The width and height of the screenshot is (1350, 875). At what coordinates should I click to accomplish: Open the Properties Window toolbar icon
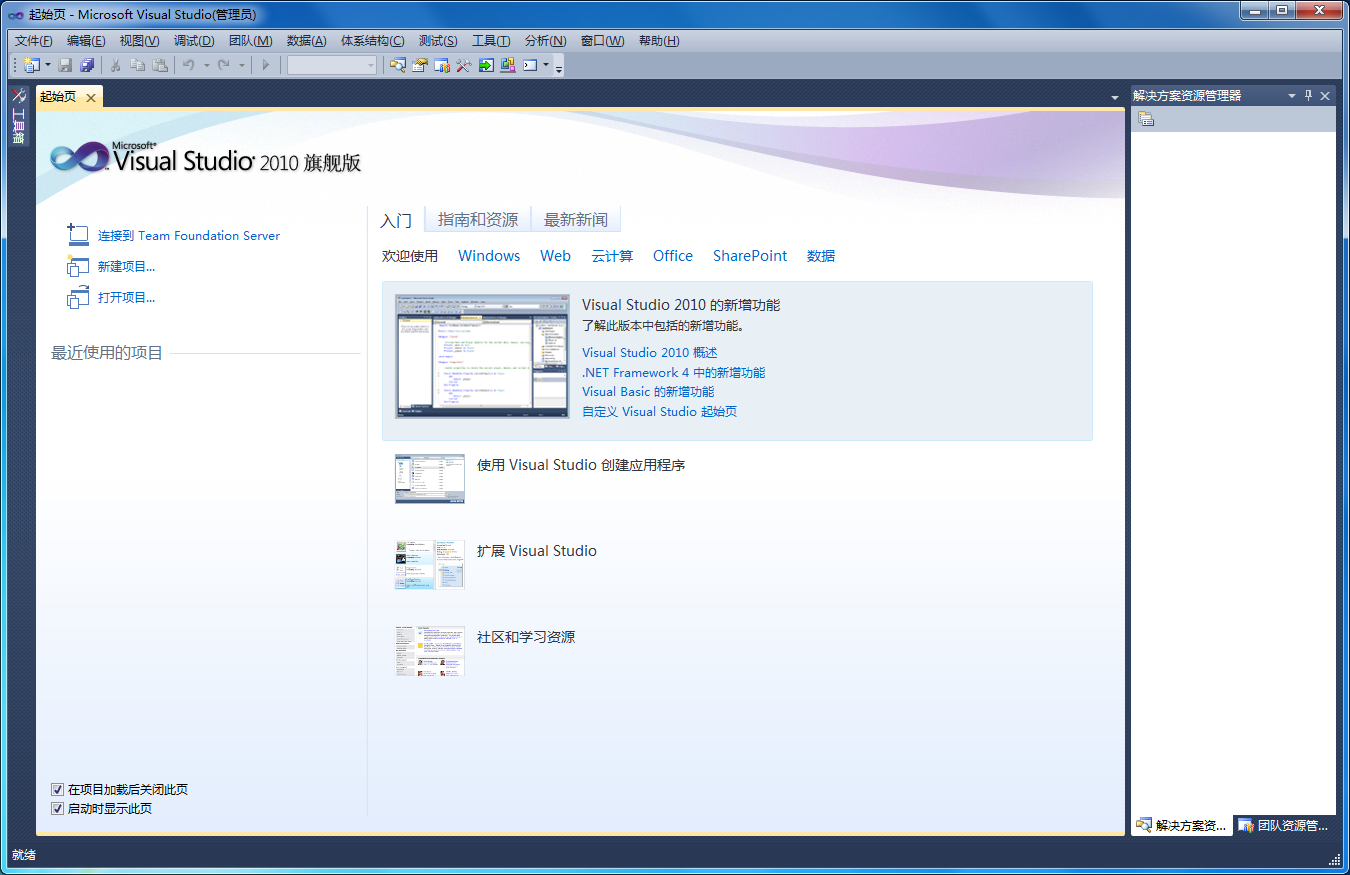(419, 65)
